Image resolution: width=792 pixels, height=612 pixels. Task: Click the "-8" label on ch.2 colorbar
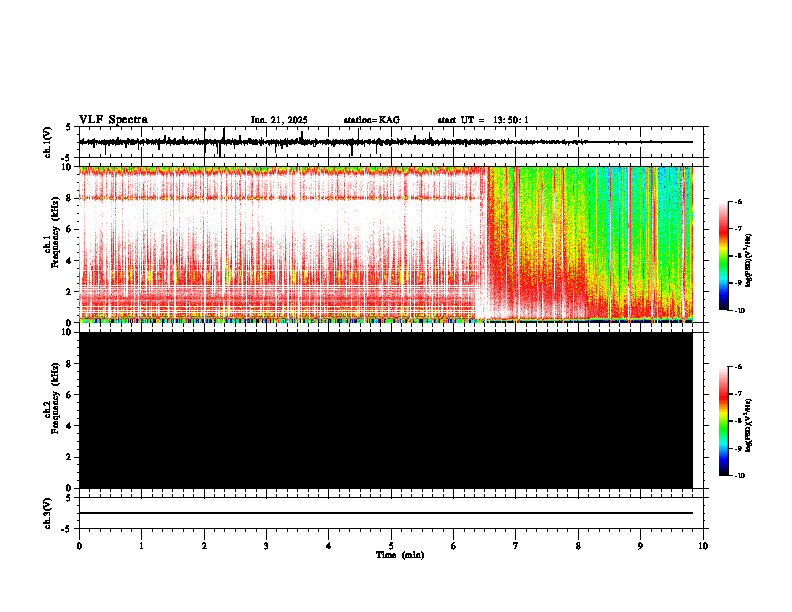[x=737, y=421]
